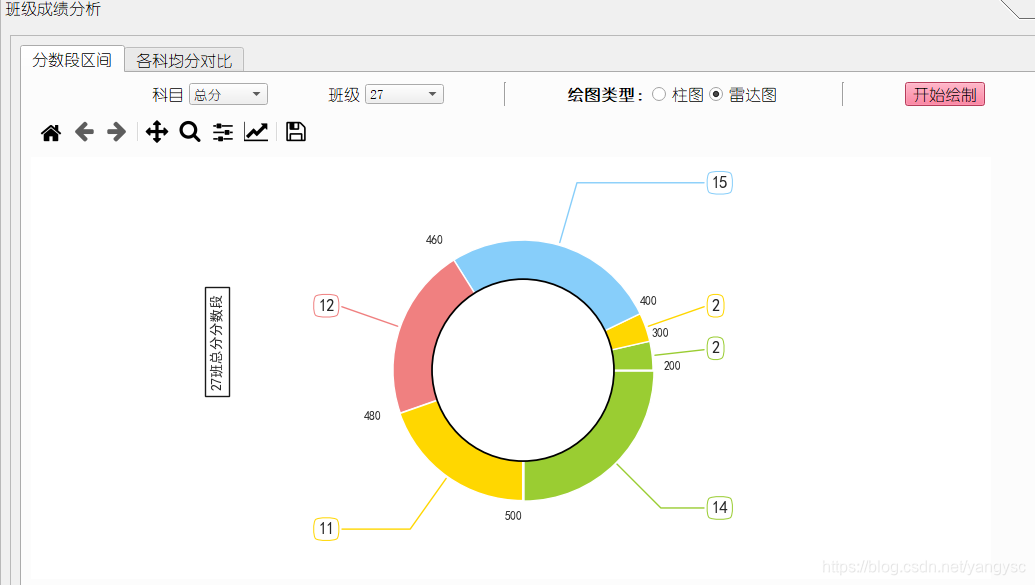The height and width of the screenshot is (585, 1035).
Task: Open the 班级 dropdown showing 27
Action: [404, 94]
